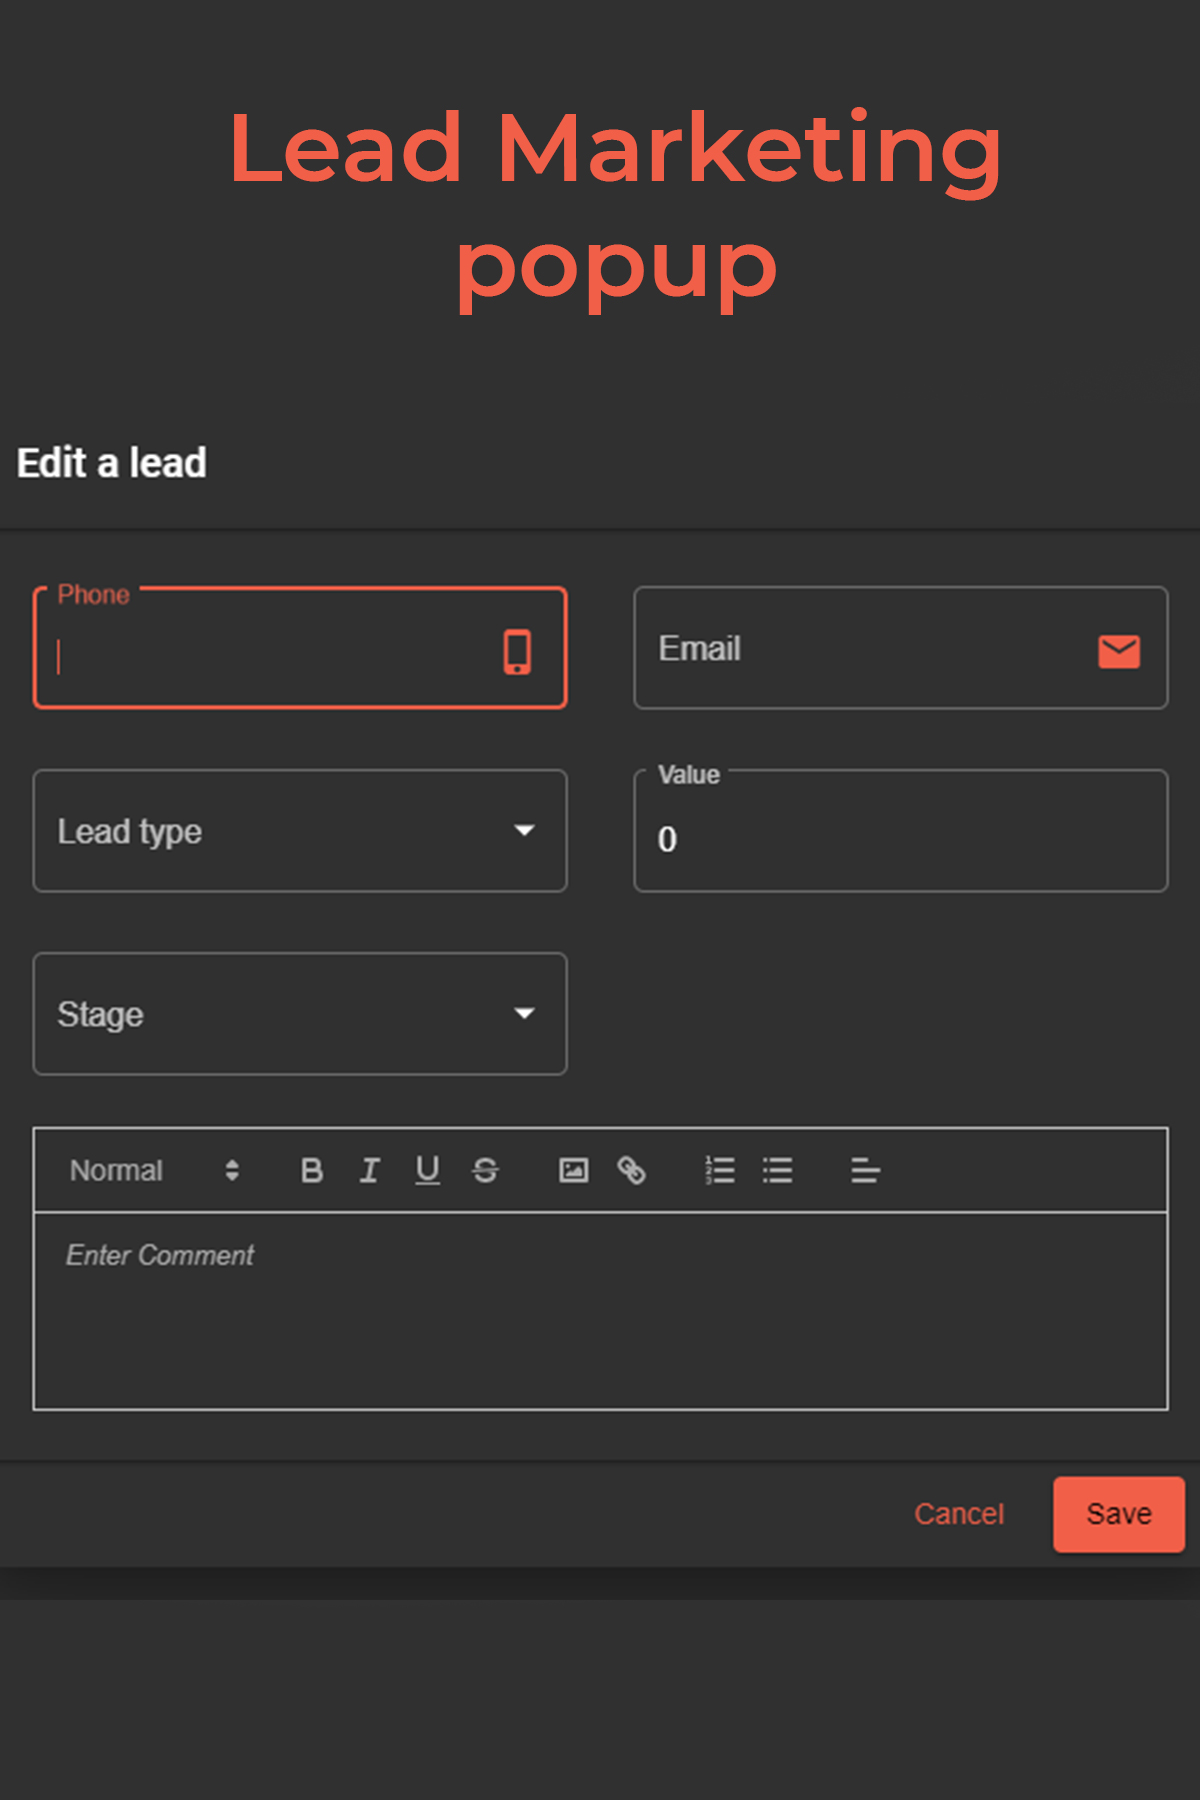Open the Normal text style picker
The image size is (1200, 1800).
(x=154, y=1170)
